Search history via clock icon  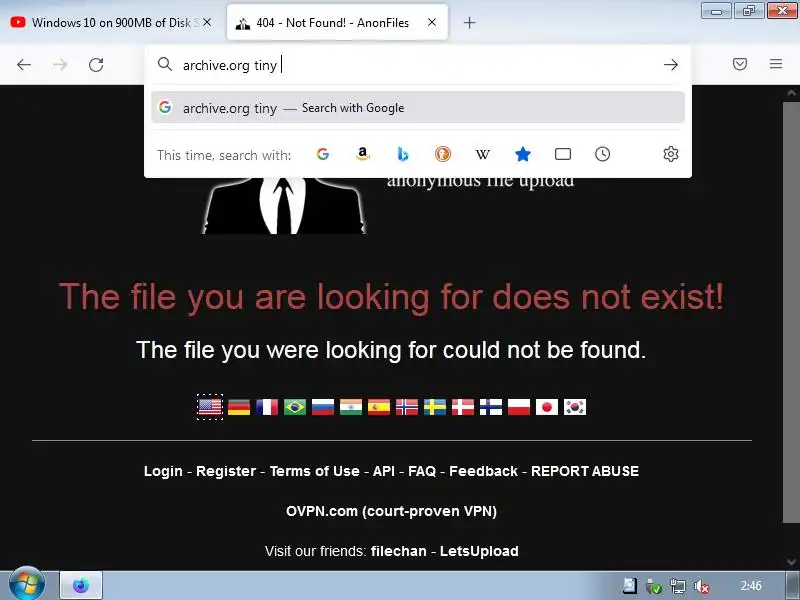click(603, 154)
